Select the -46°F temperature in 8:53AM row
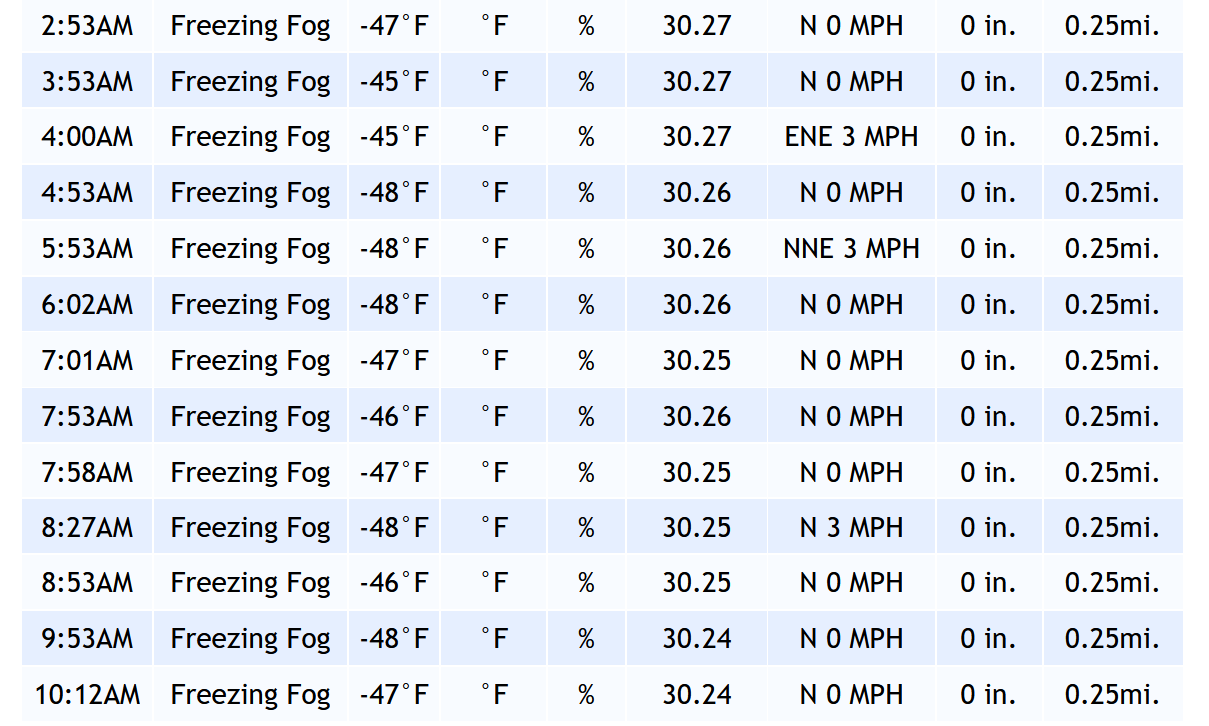 point(394,582)
